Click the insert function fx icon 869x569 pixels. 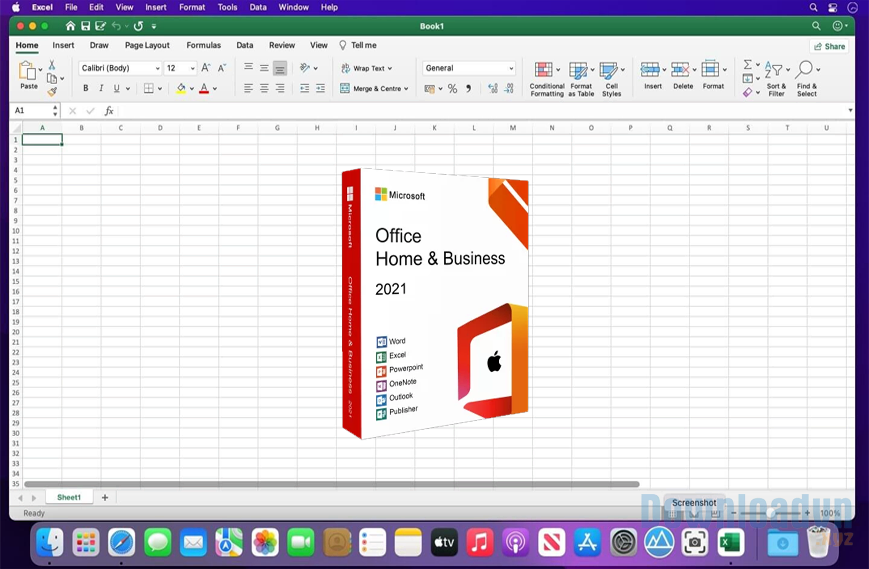click(x=109, y=111)
